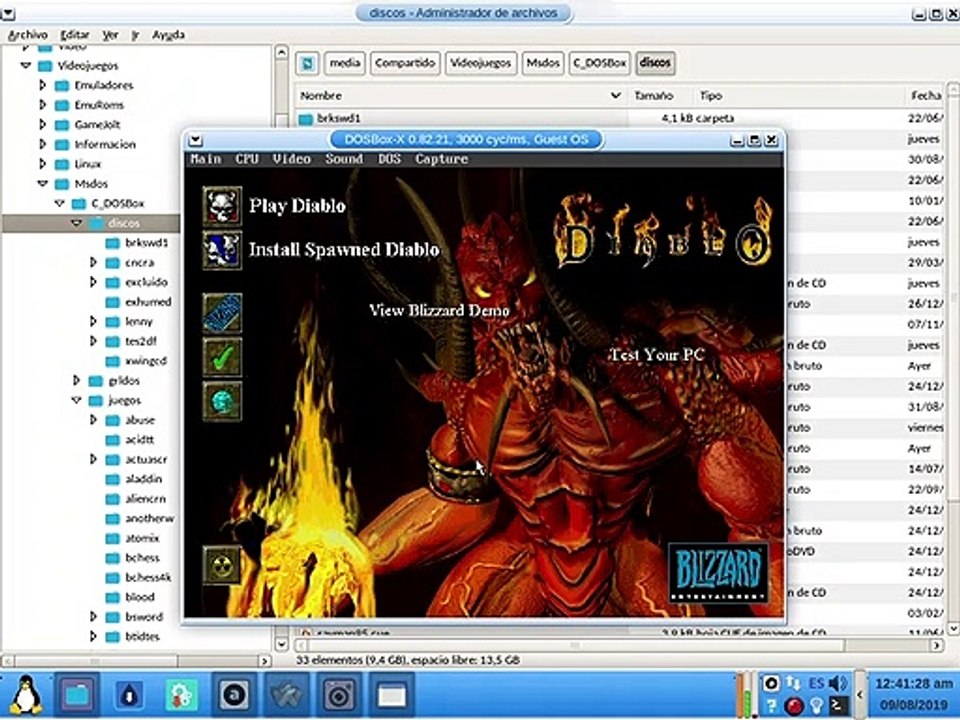Viewport: 960px width, 720px height.
Task: Click the skull Play Diablo icon
Action: tap(222, 206)
